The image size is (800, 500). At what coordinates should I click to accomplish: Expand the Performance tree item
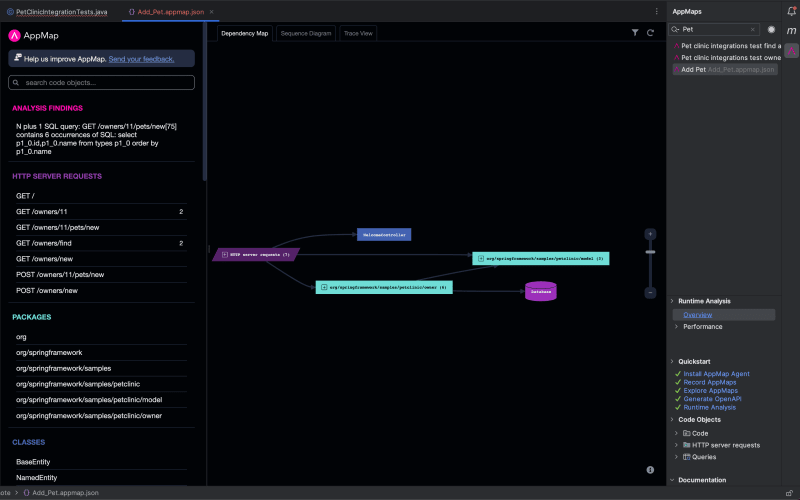677,327
